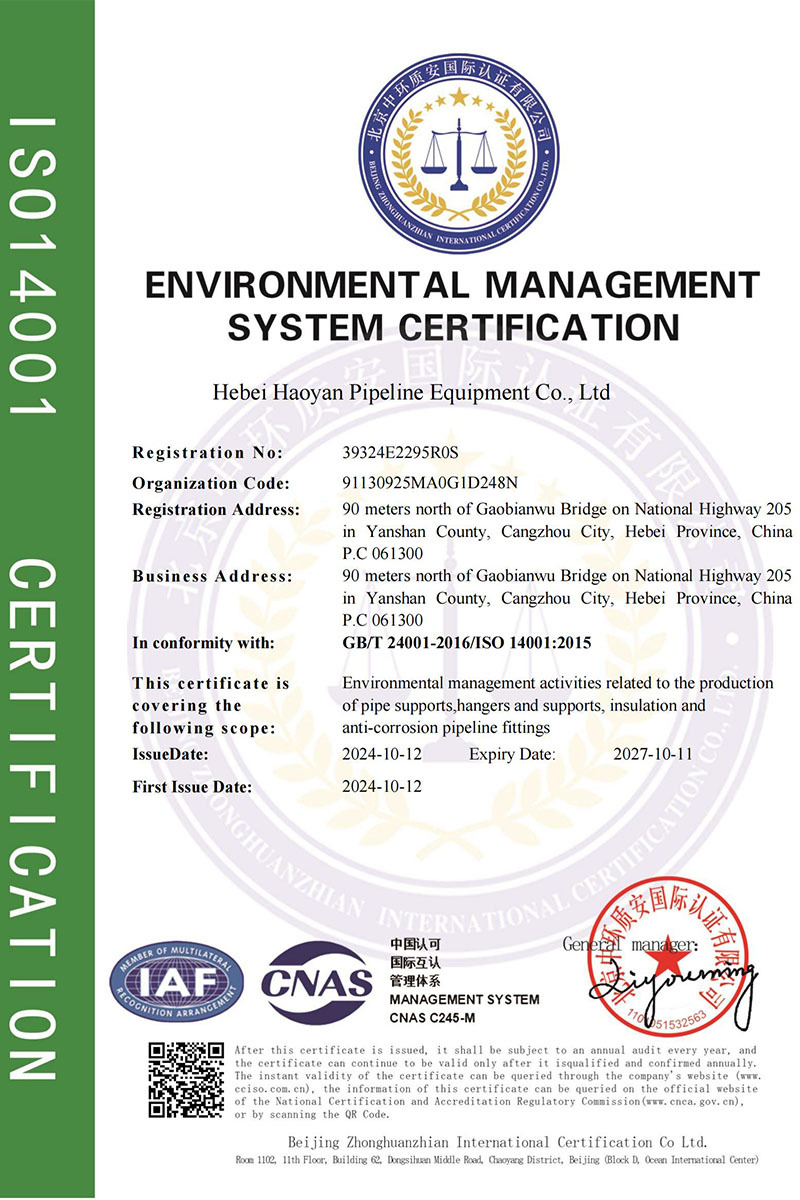Select the date beside "IssueDate:"

(x=382, y=754)
